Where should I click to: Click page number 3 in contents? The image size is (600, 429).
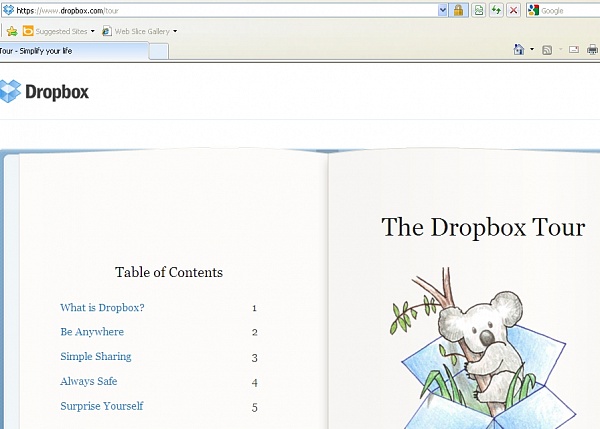[x=254, y=358]
